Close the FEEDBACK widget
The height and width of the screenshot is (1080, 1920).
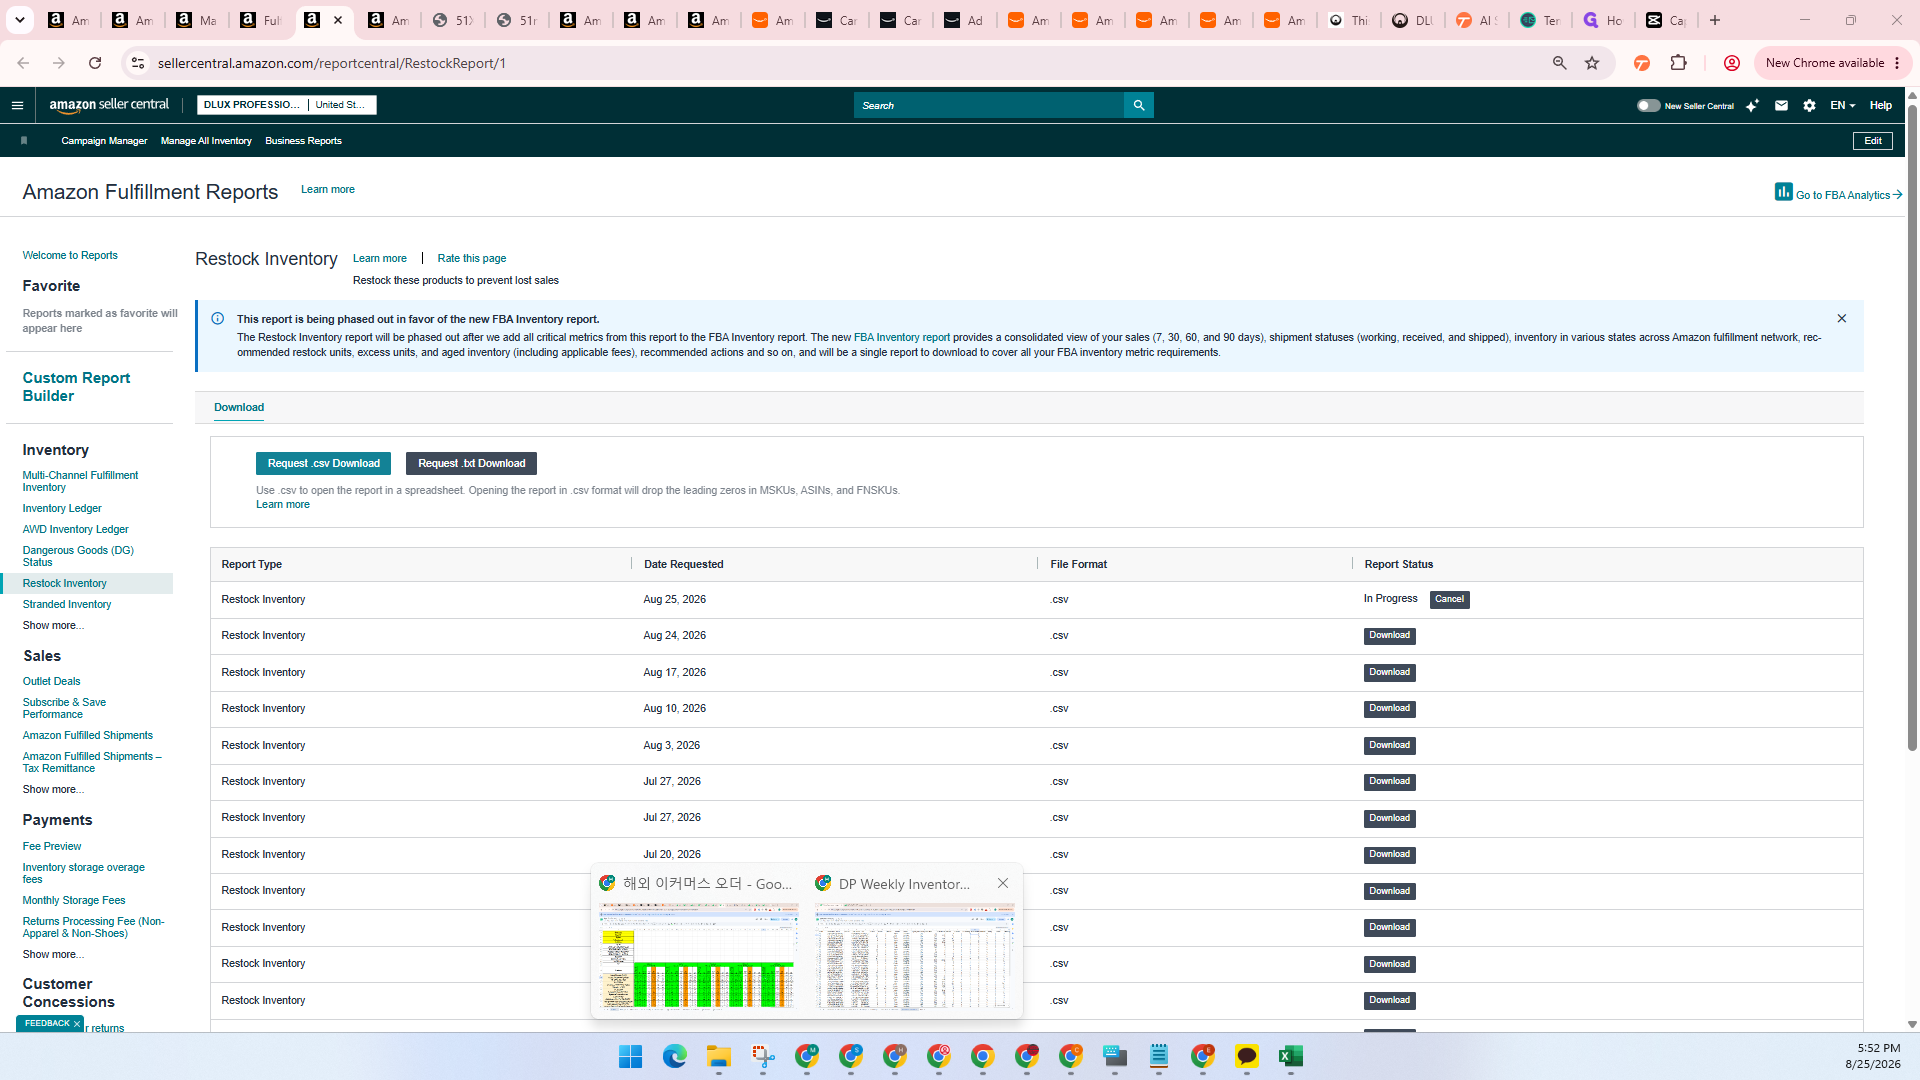coord(77,1024)
